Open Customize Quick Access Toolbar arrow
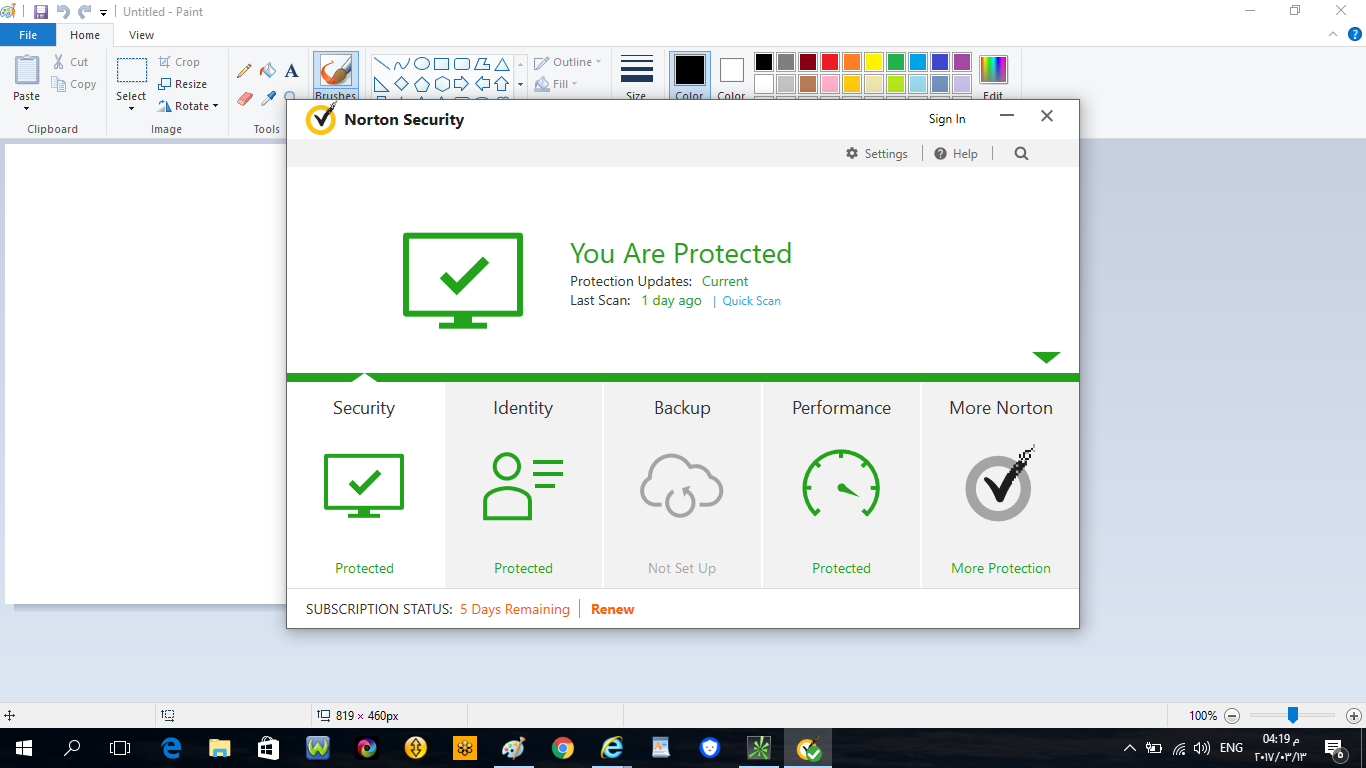Image resolution: width=1366 pixels, height=768 pixels. (x=103, y=13)
